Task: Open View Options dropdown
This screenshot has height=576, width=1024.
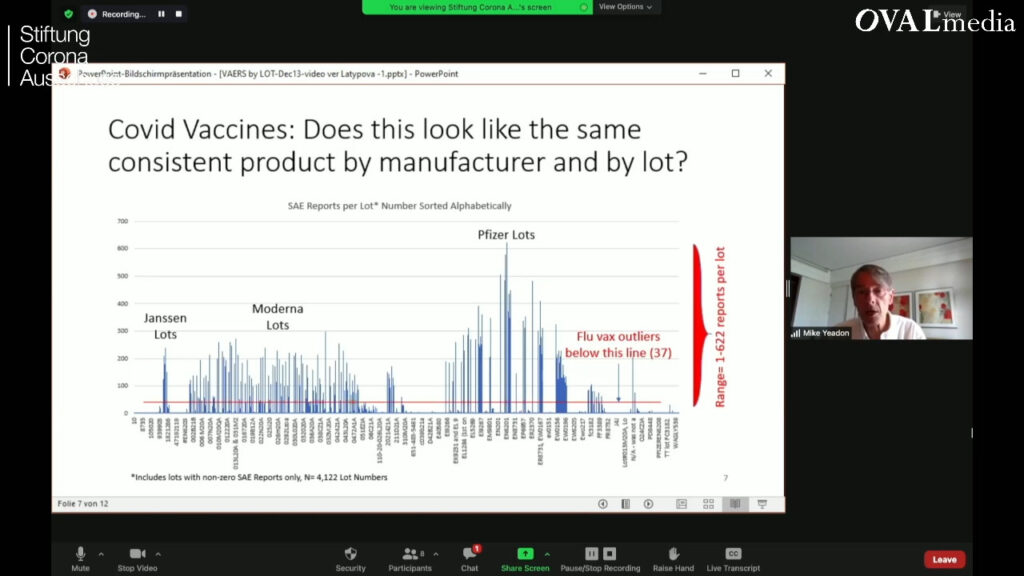Action: coord(625,7)
